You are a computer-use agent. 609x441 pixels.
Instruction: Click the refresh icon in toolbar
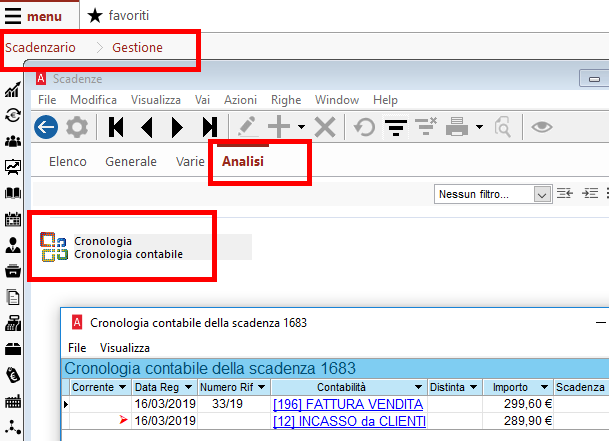364,127
